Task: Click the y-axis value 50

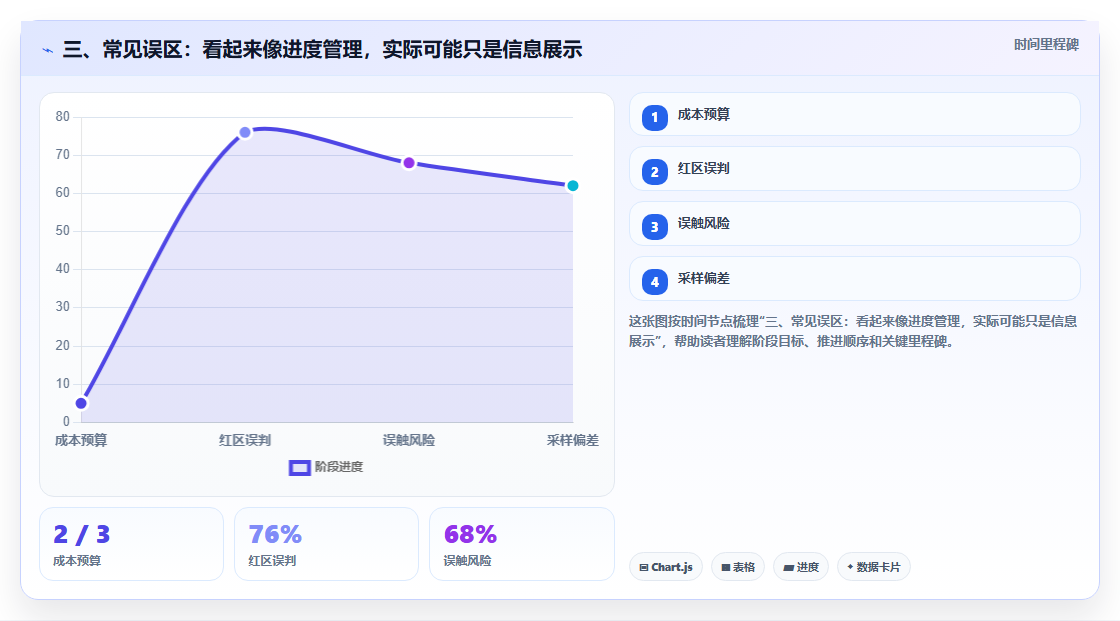Action: tap(63, 231)
